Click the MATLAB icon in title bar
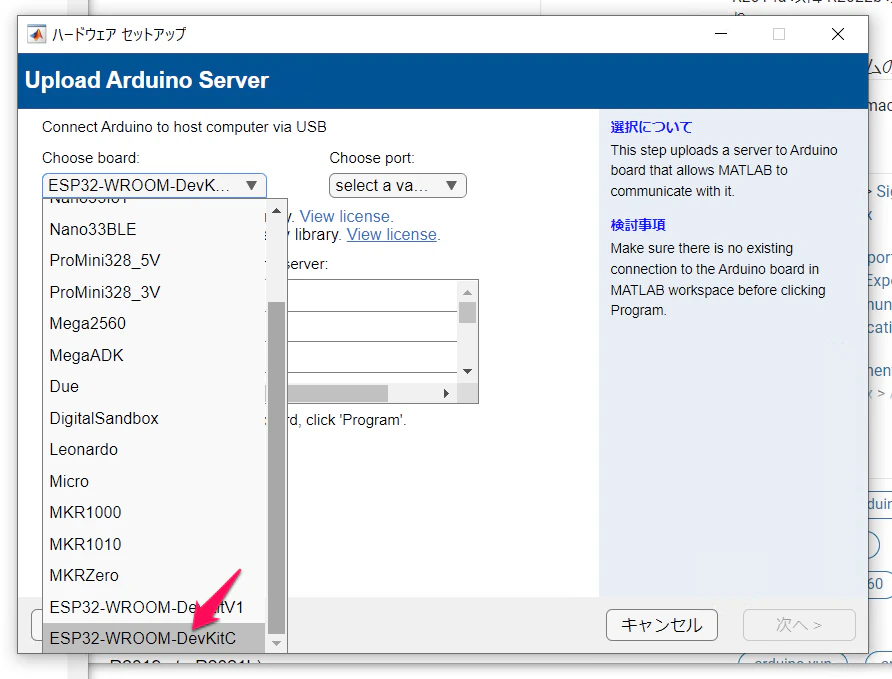This screenshot has width=892, height=679. point(36,34)
